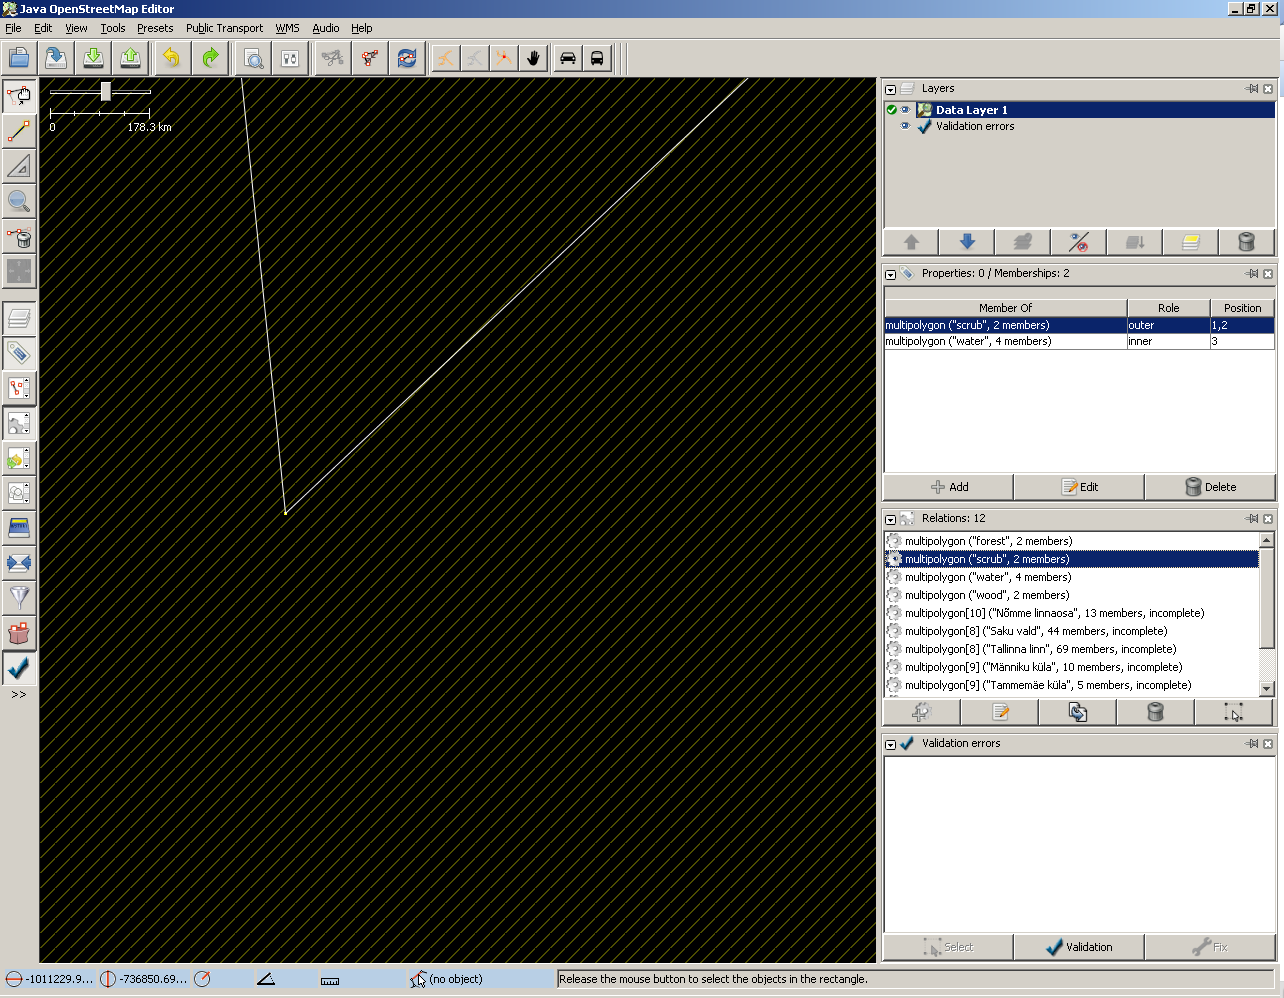Delete layer using trash icon in Layers
Image resolution: width=1284 pixels, height=998 pixels.
[1246, 242]
